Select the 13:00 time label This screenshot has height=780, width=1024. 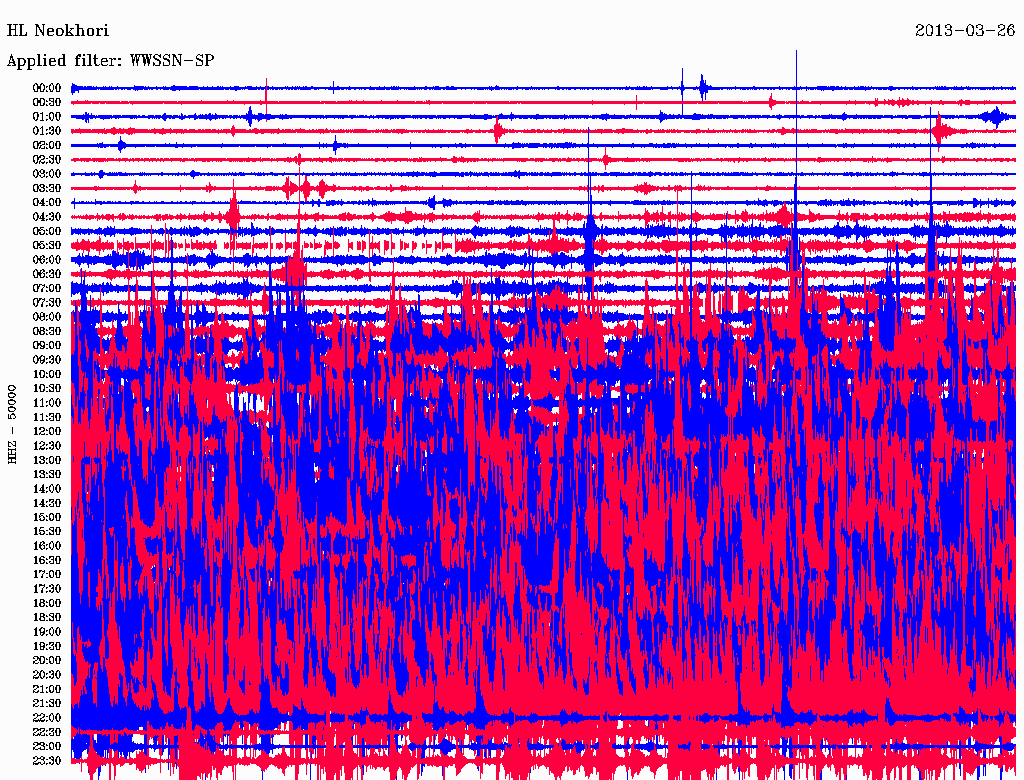coord(47,460)
